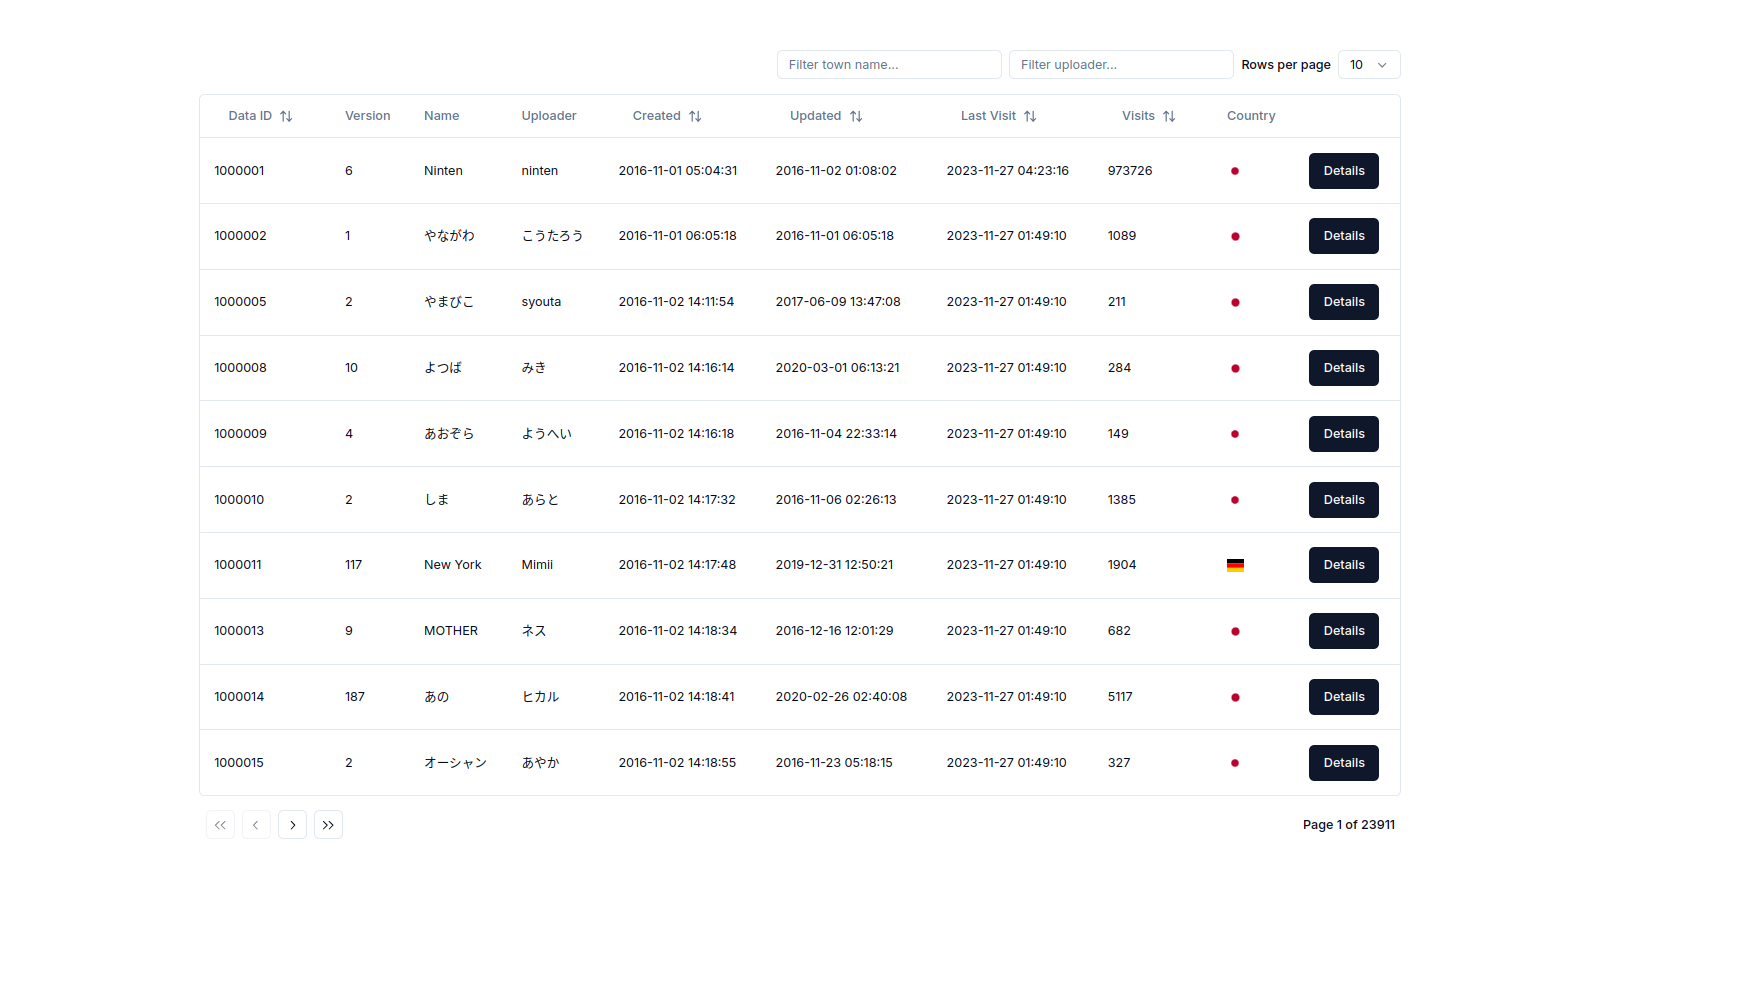
Task: Open Details for New York town
Action: [1344, 565]
